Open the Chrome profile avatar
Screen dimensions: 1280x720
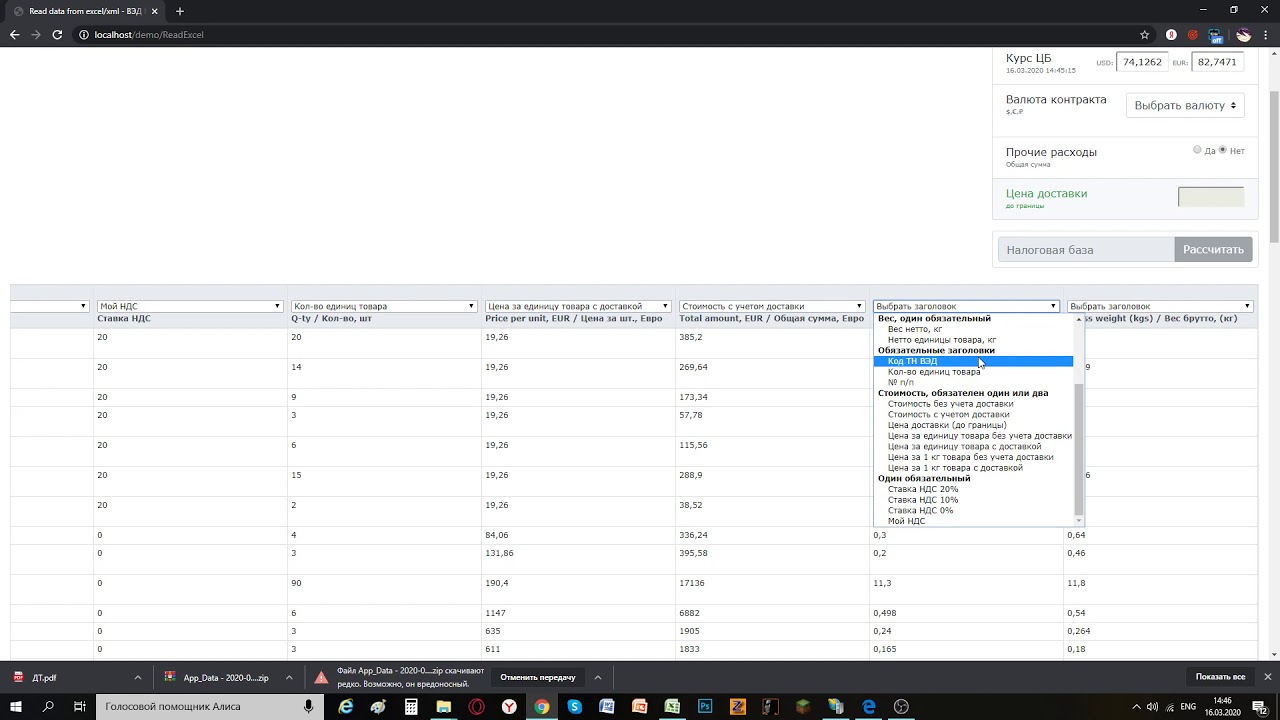(x=1243, y=34)
